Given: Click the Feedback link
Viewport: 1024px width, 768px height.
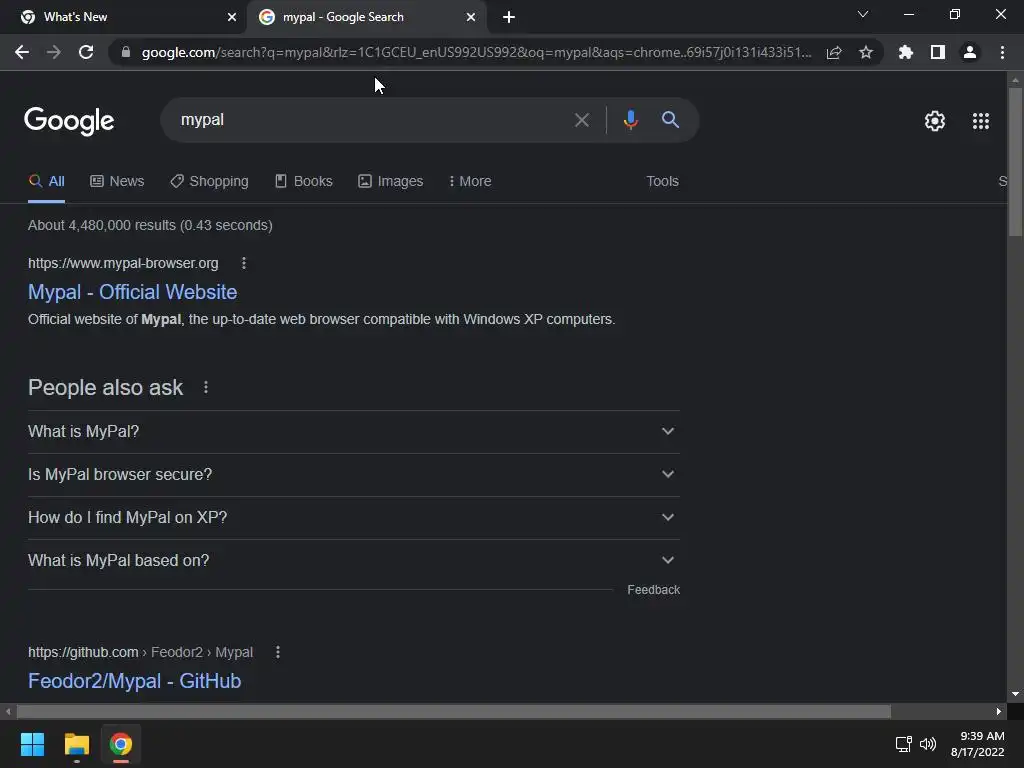Looking at the screenshot, I should (x=653, y=590).
